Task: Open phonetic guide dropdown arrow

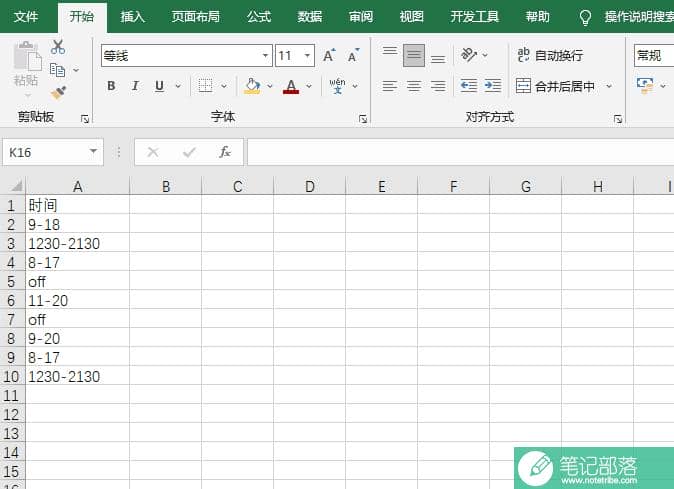Action: [355, 86]
